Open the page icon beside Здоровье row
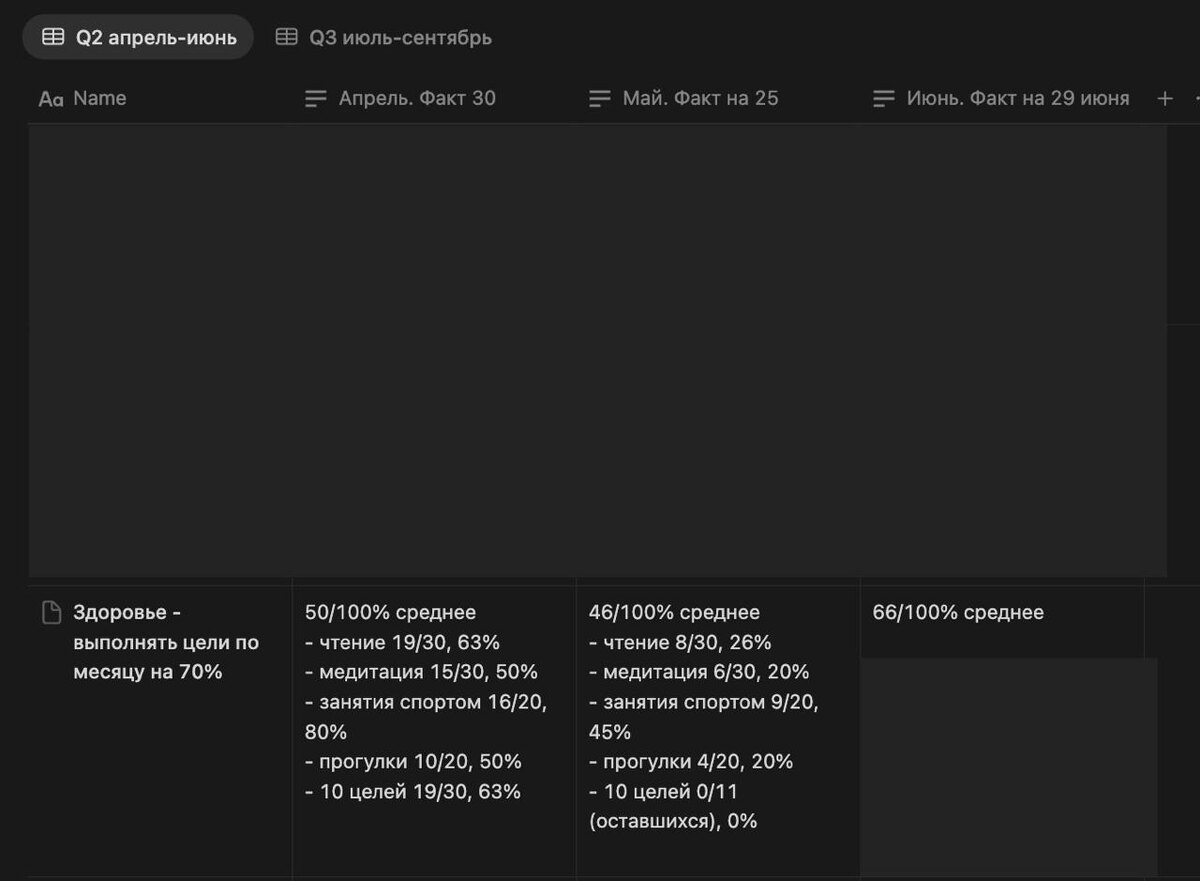Viewport: 1200px width, 881px height. (x=51, y=613)
